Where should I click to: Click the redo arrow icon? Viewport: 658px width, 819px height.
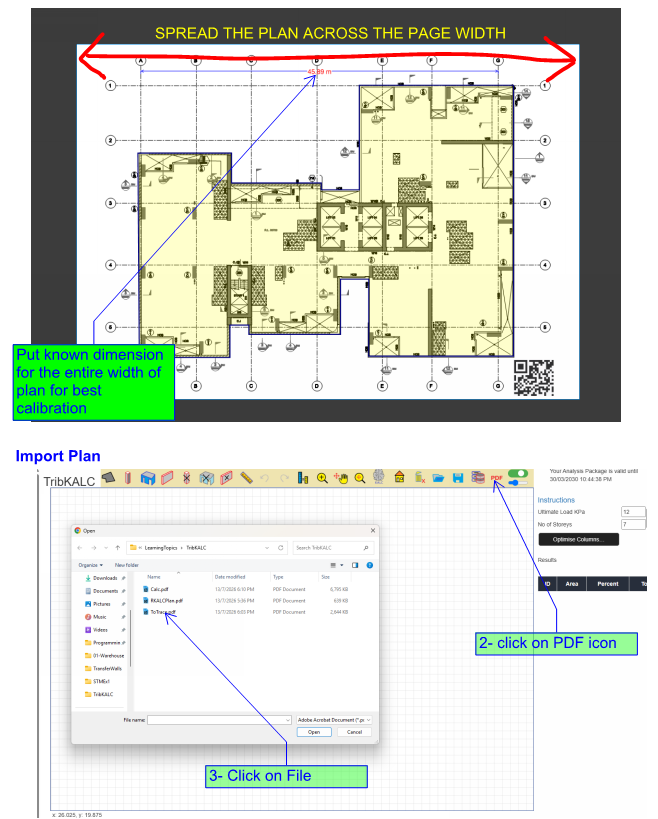point(284,478)
